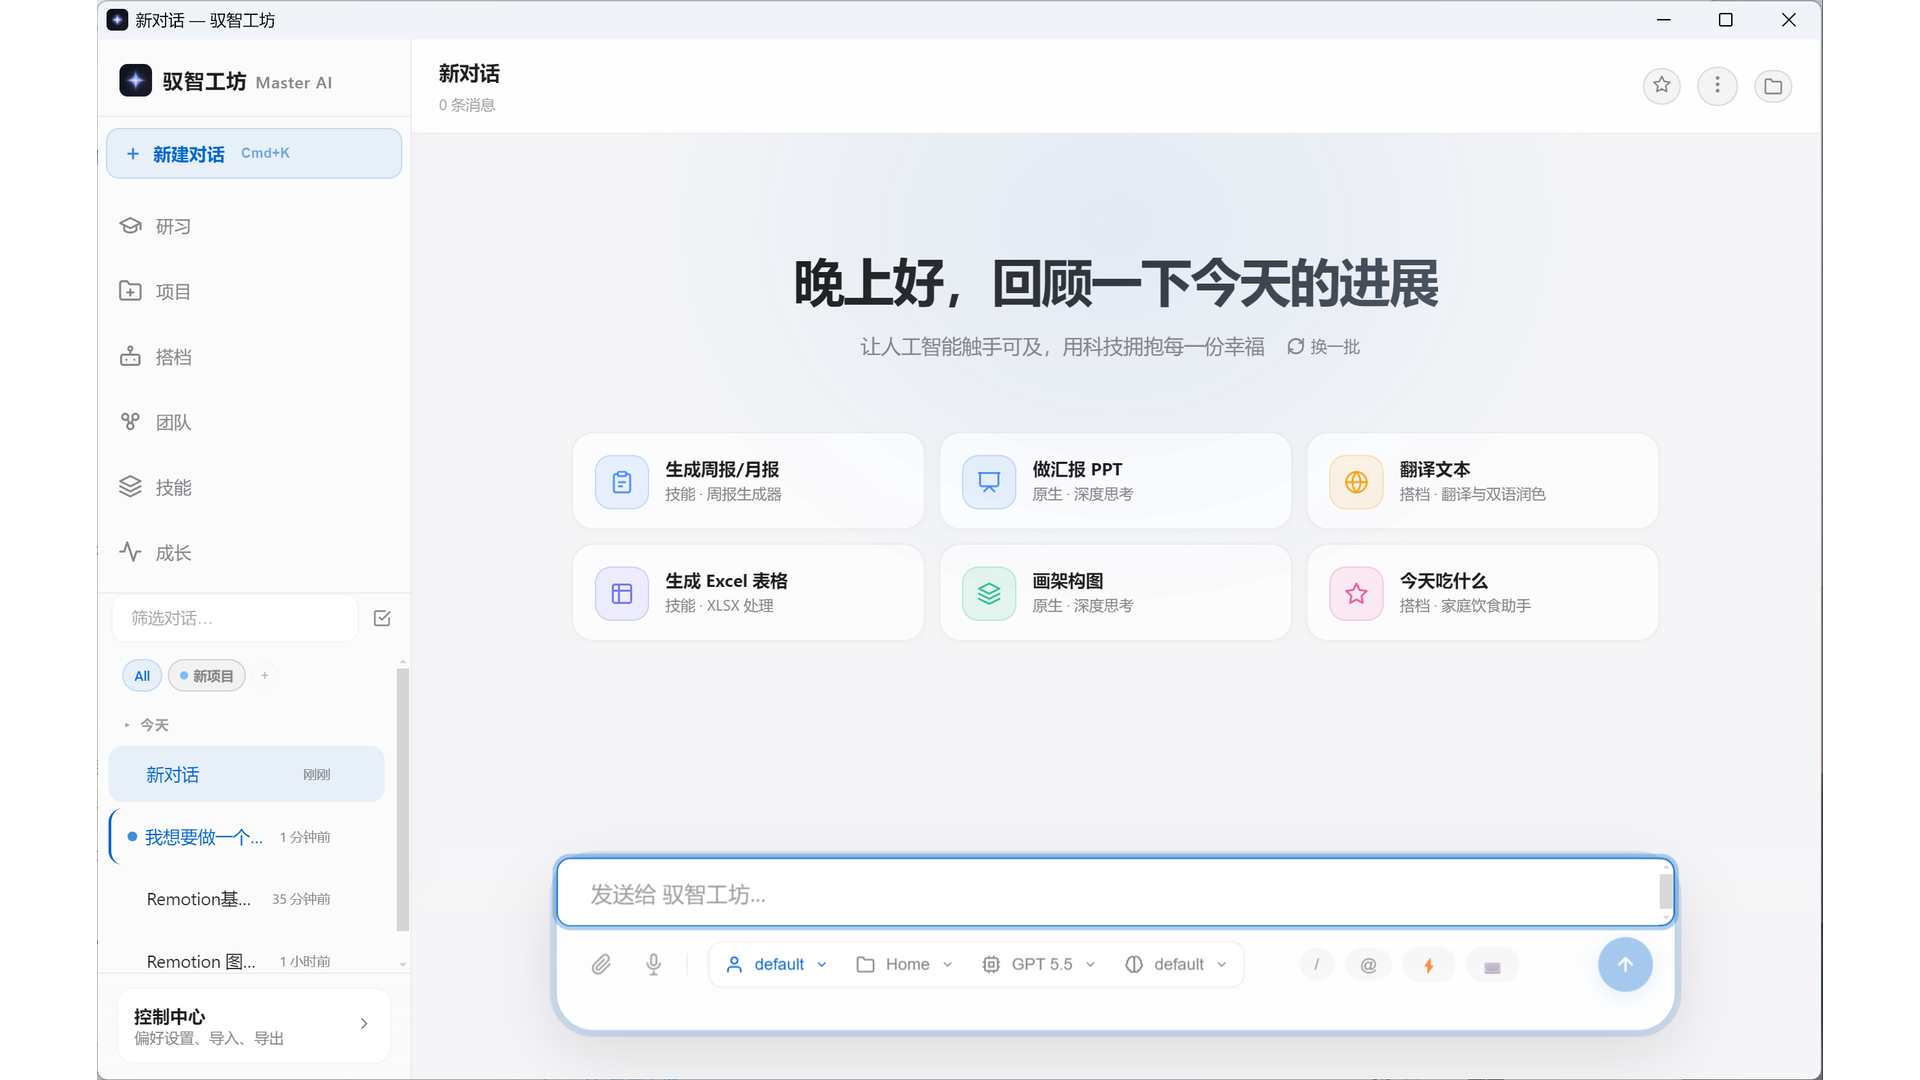Click the conversation list scrollbar
The image size is (1920, 1080).
tap(402, 800)
